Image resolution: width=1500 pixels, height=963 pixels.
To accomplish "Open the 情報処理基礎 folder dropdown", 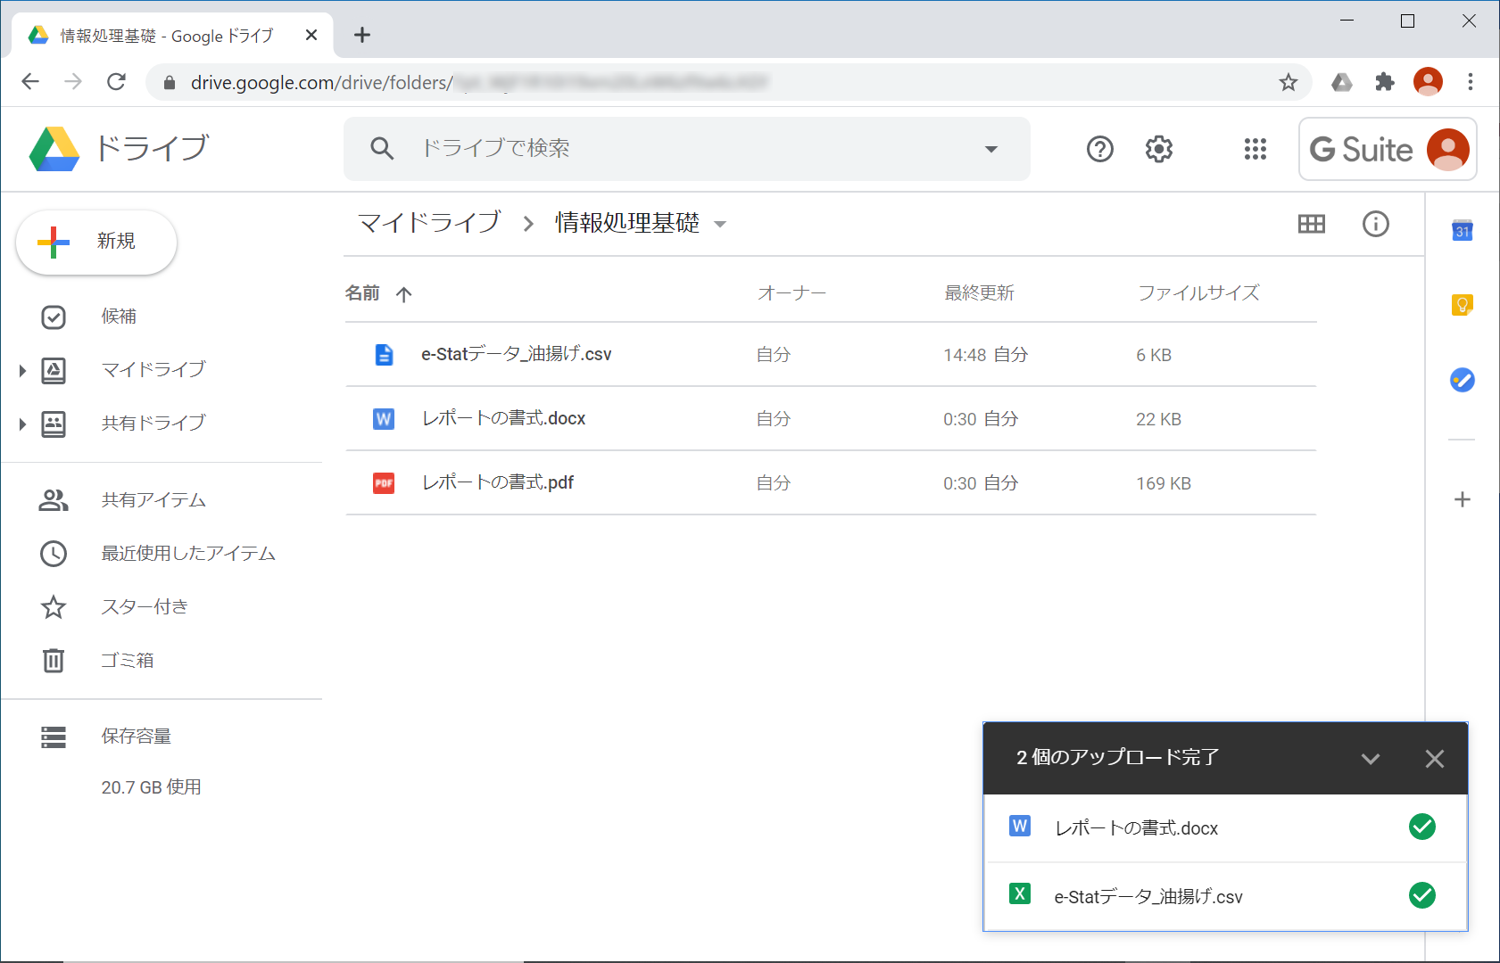I will [720, 225].
